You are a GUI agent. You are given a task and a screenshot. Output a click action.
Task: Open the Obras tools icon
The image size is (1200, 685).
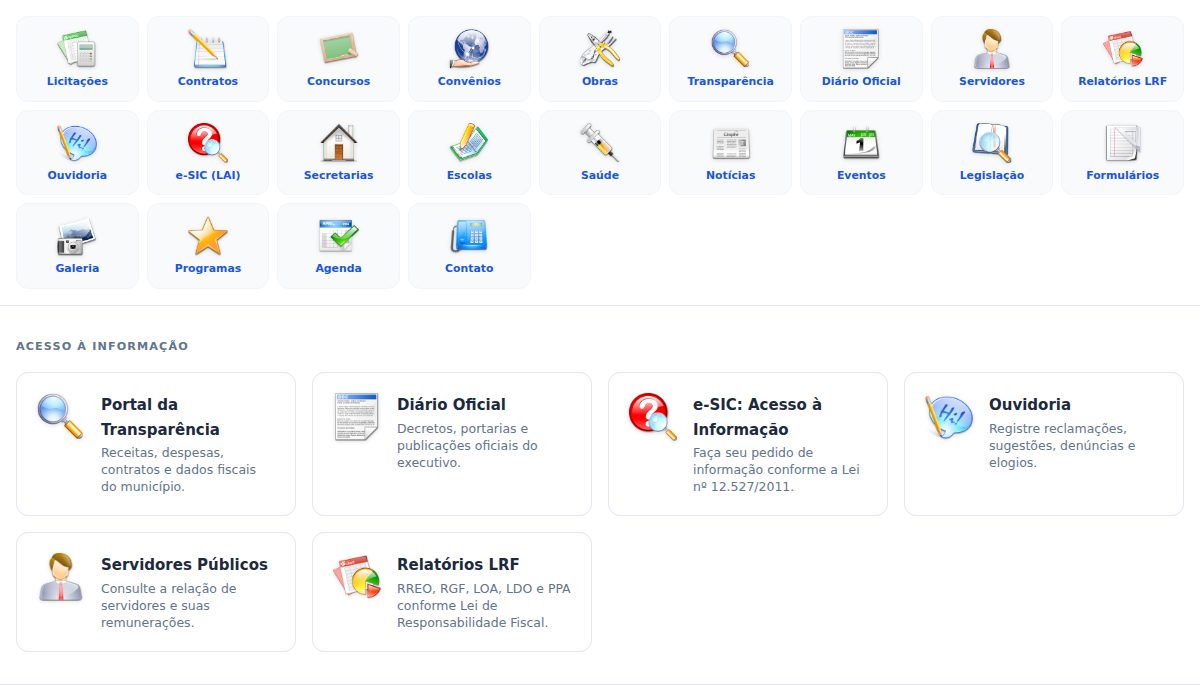(600, 48)
